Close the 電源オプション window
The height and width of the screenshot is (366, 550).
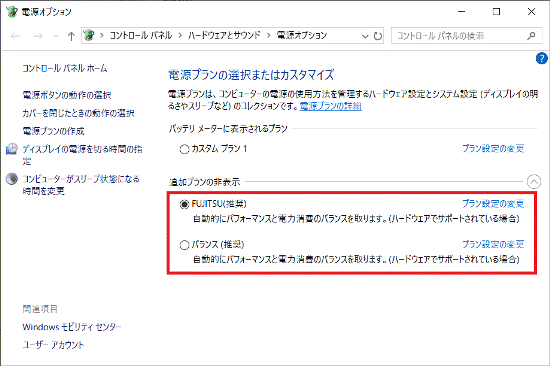tap(531, 12)
